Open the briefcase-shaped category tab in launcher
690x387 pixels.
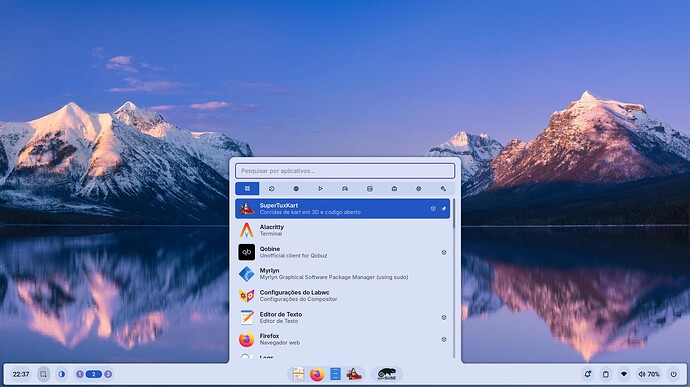pos(394,188)
